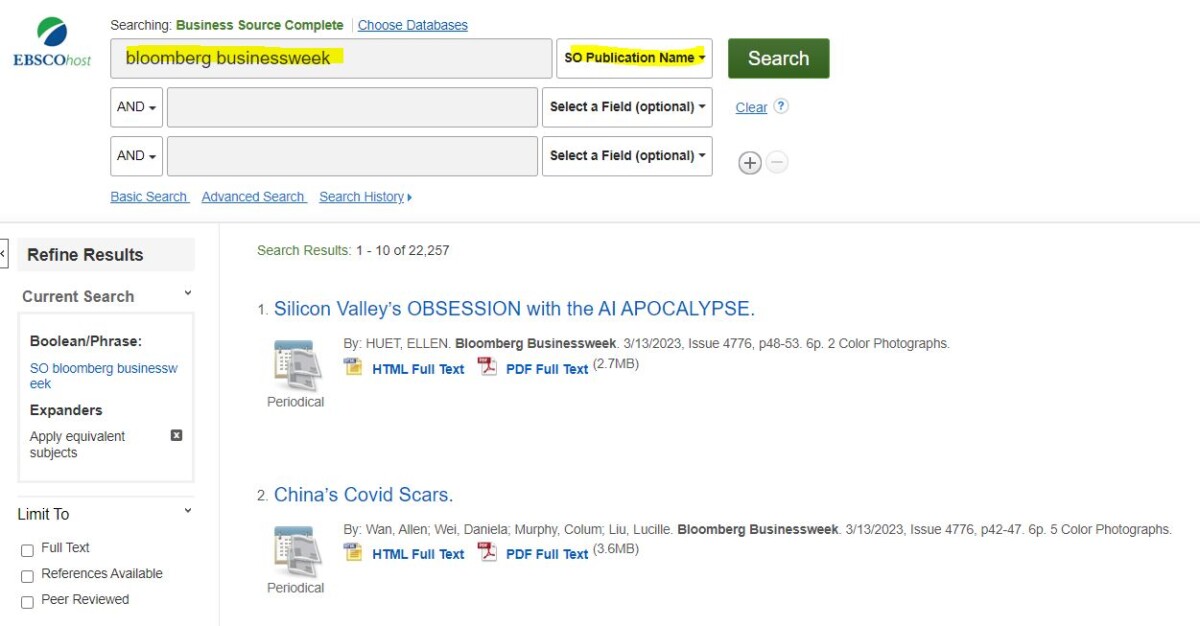Switch to Basic Search

click(149, 197)
